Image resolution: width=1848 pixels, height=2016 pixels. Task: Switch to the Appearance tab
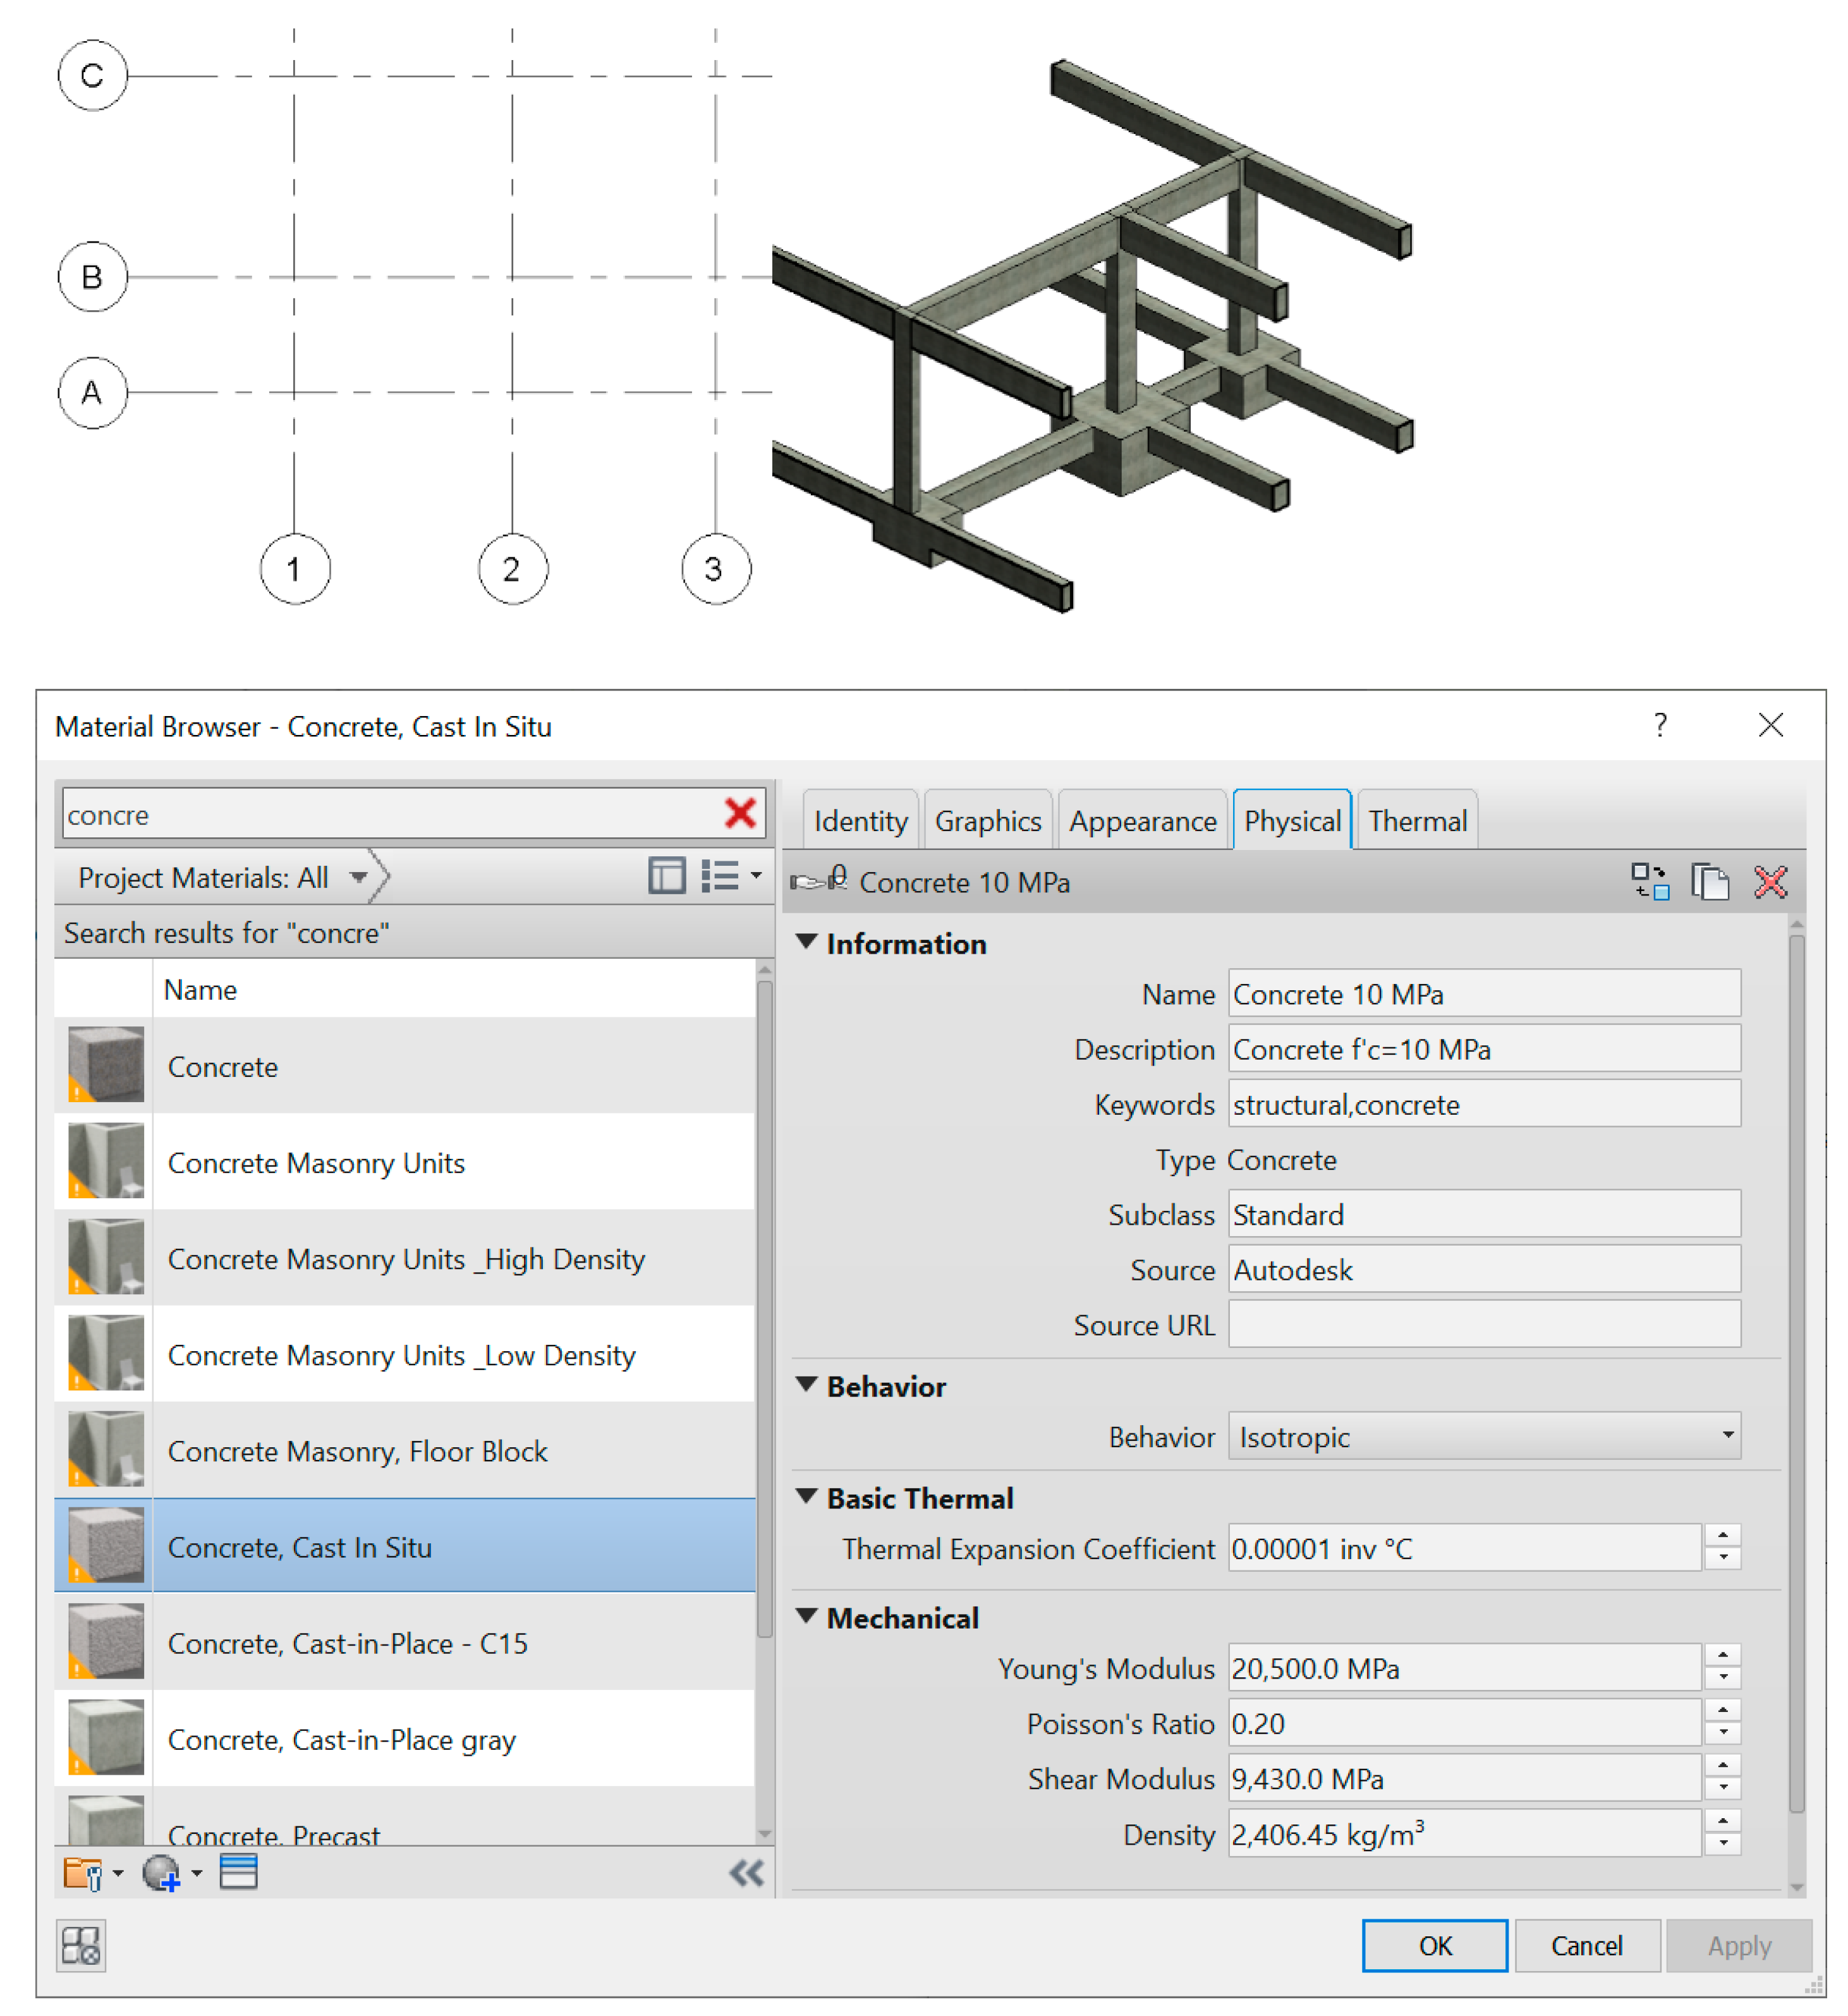tap(1142, 821)
